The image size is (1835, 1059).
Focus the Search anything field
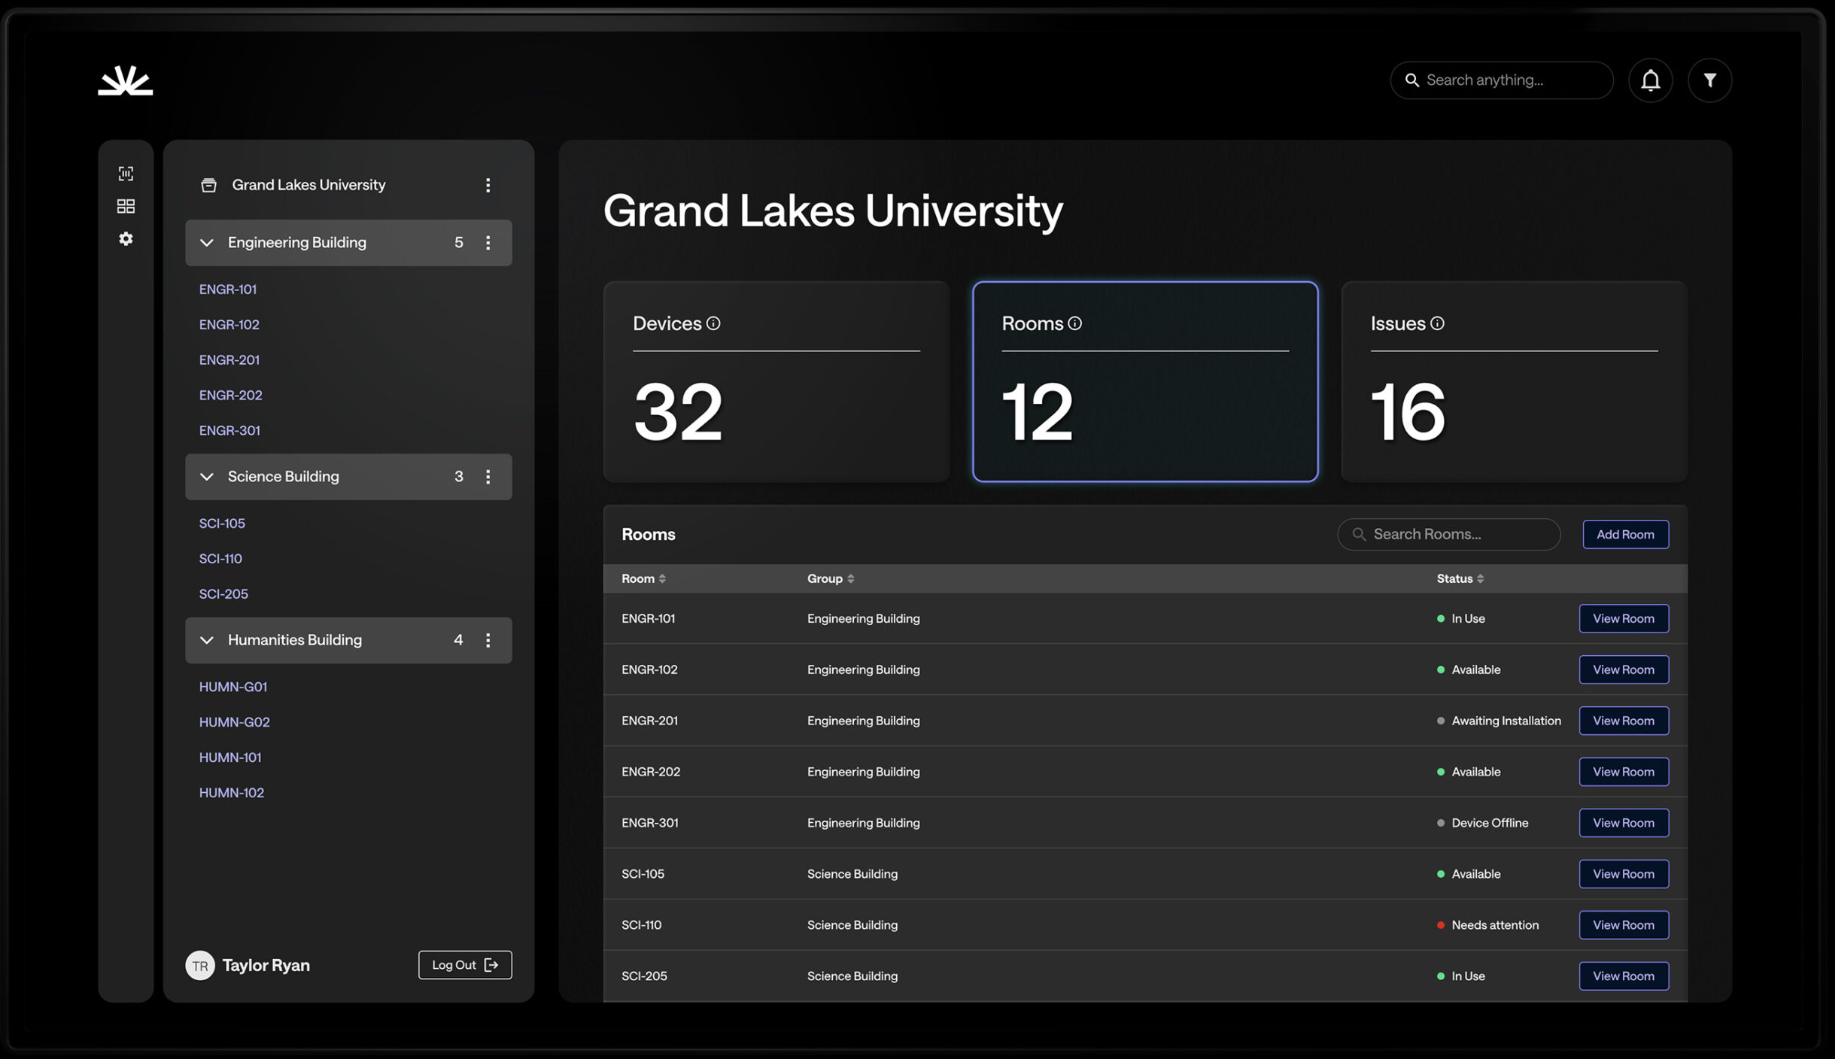[x=1501, y=80]
